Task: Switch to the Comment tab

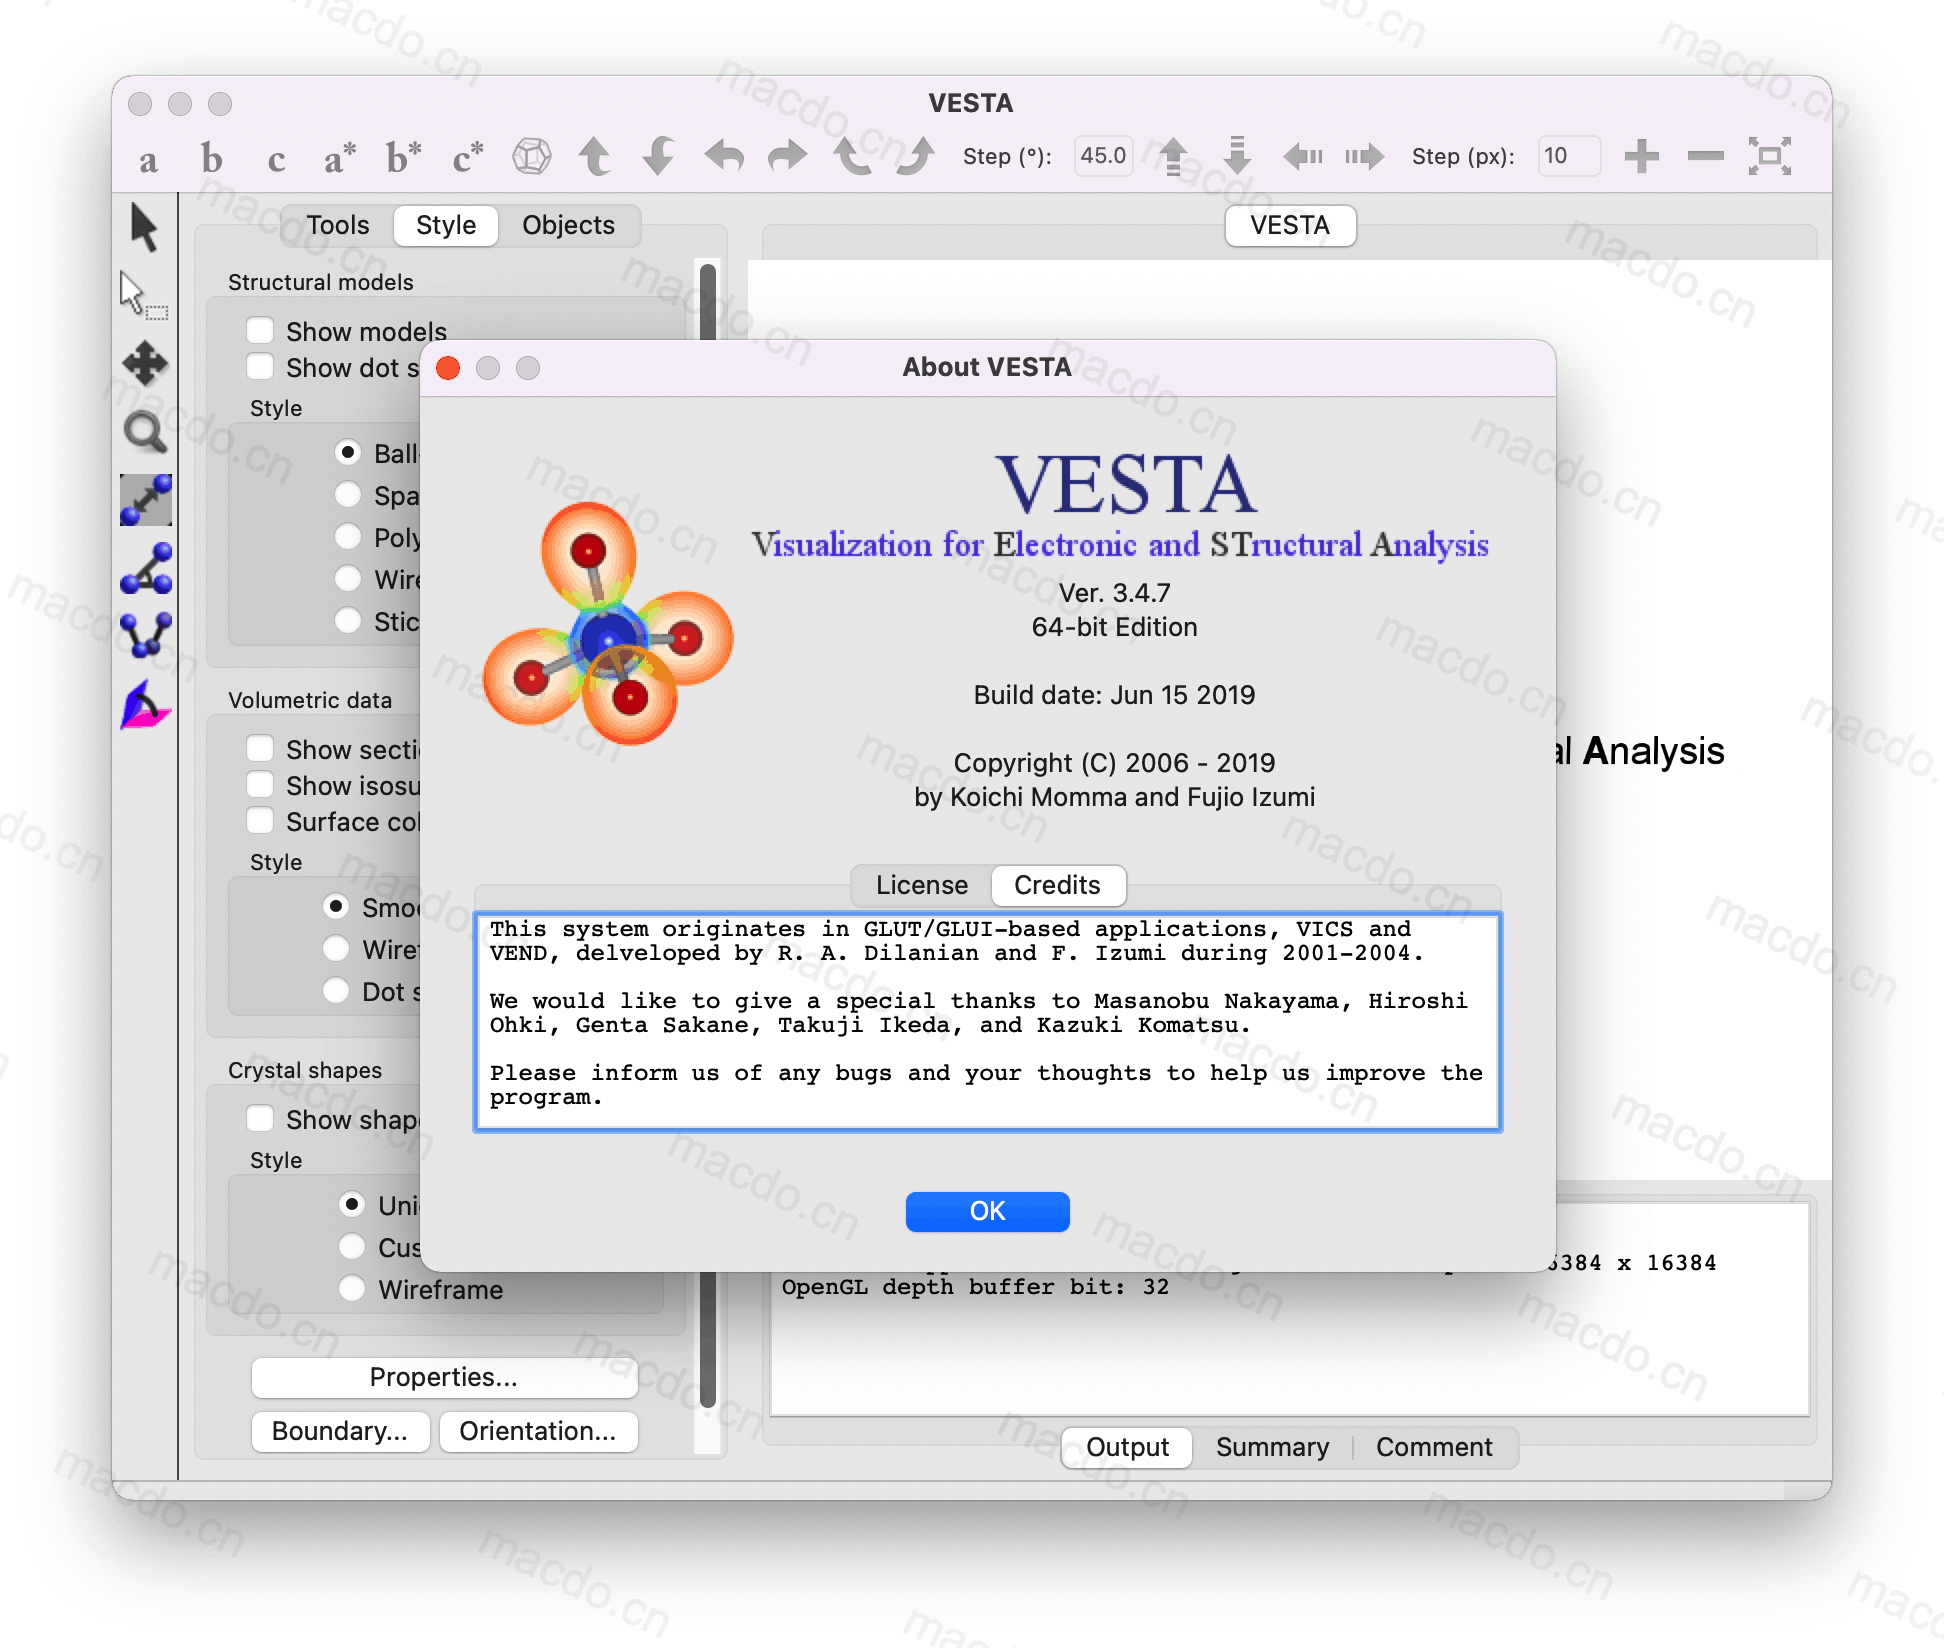Action: [1434, 1447]
